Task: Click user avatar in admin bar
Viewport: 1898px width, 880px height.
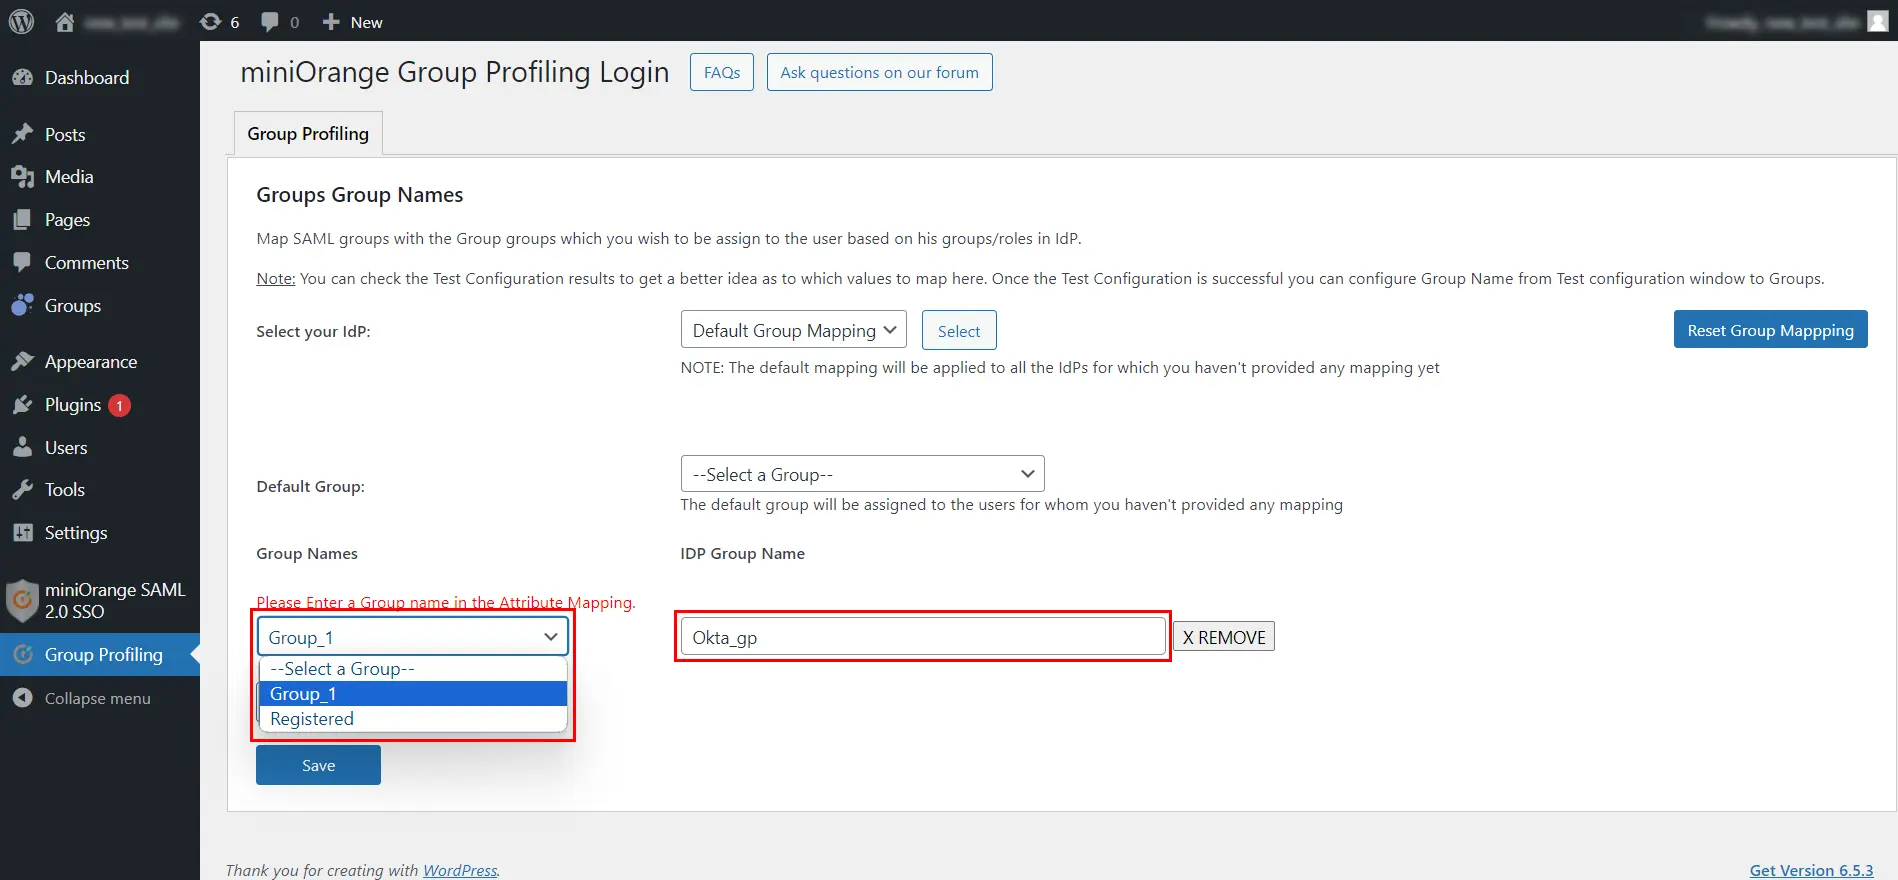Action: 1877,21
